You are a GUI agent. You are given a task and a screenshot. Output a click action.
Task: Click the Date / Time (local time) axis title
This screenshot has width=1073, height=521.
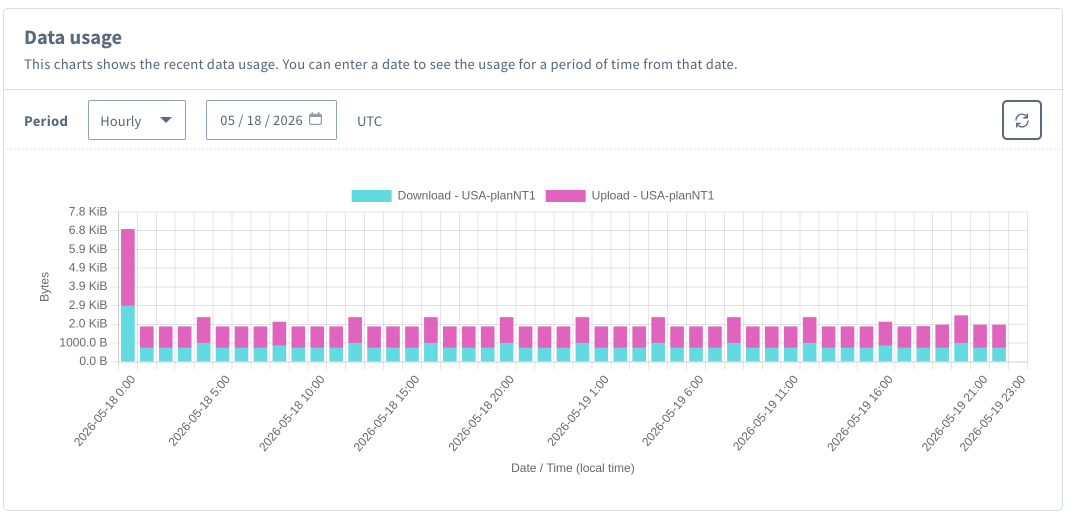pos(573,468)
